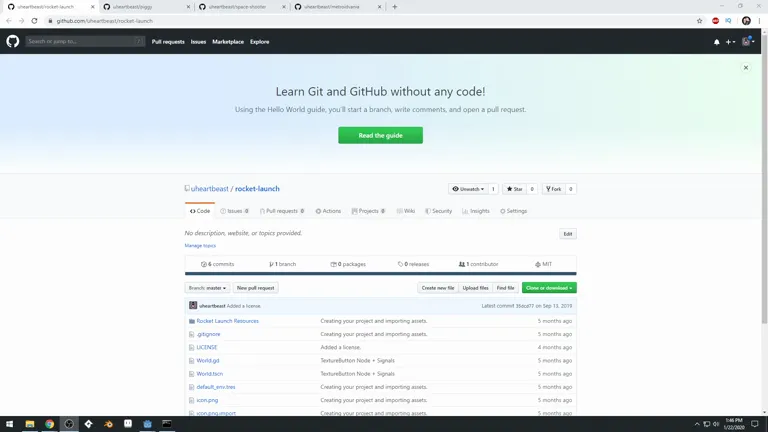Open the Security tab

coord(439,211)
